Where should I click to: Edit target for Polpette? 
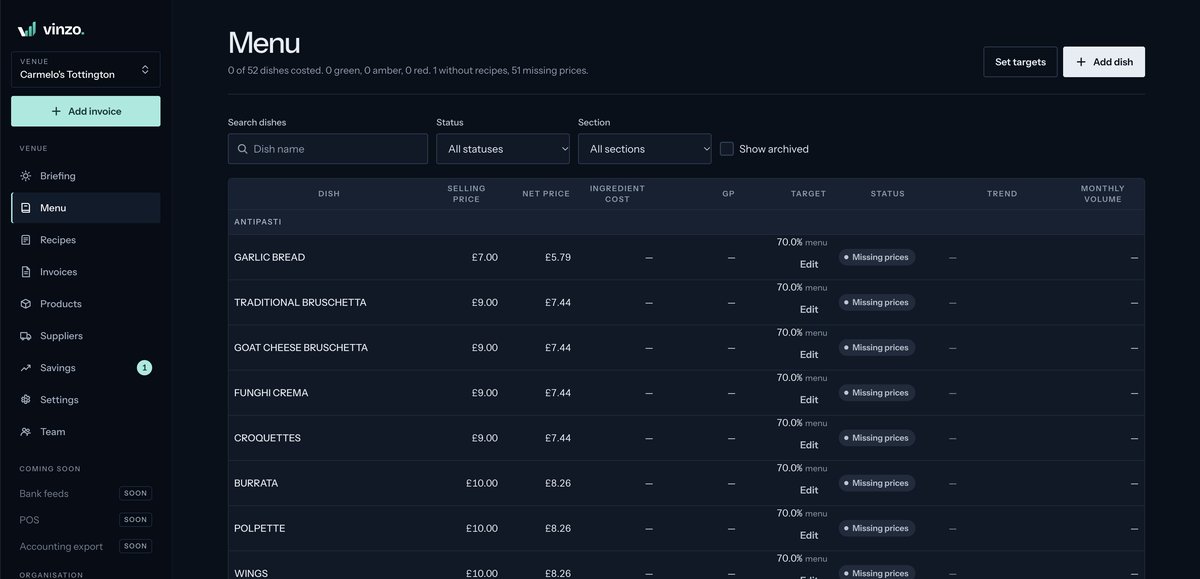[x=809, y=535]
